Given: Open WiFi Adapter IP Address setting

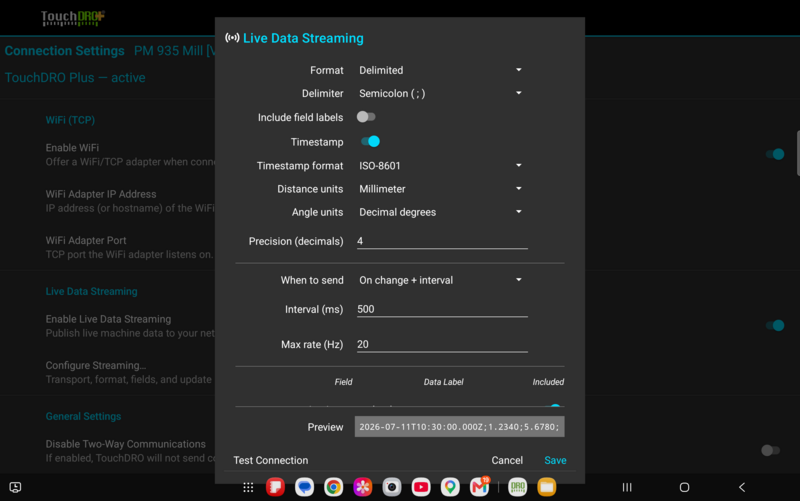Looking at the screenshot, I should pyautogui.click(x=130, y=201).
